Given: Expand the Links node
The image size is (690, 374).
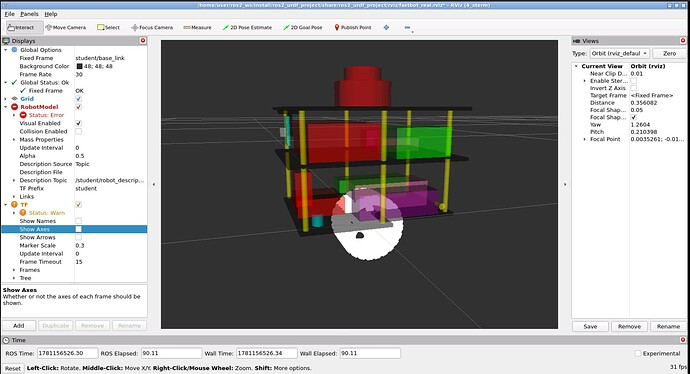Looking at the screenshot, I should click(x=14, y=197).
